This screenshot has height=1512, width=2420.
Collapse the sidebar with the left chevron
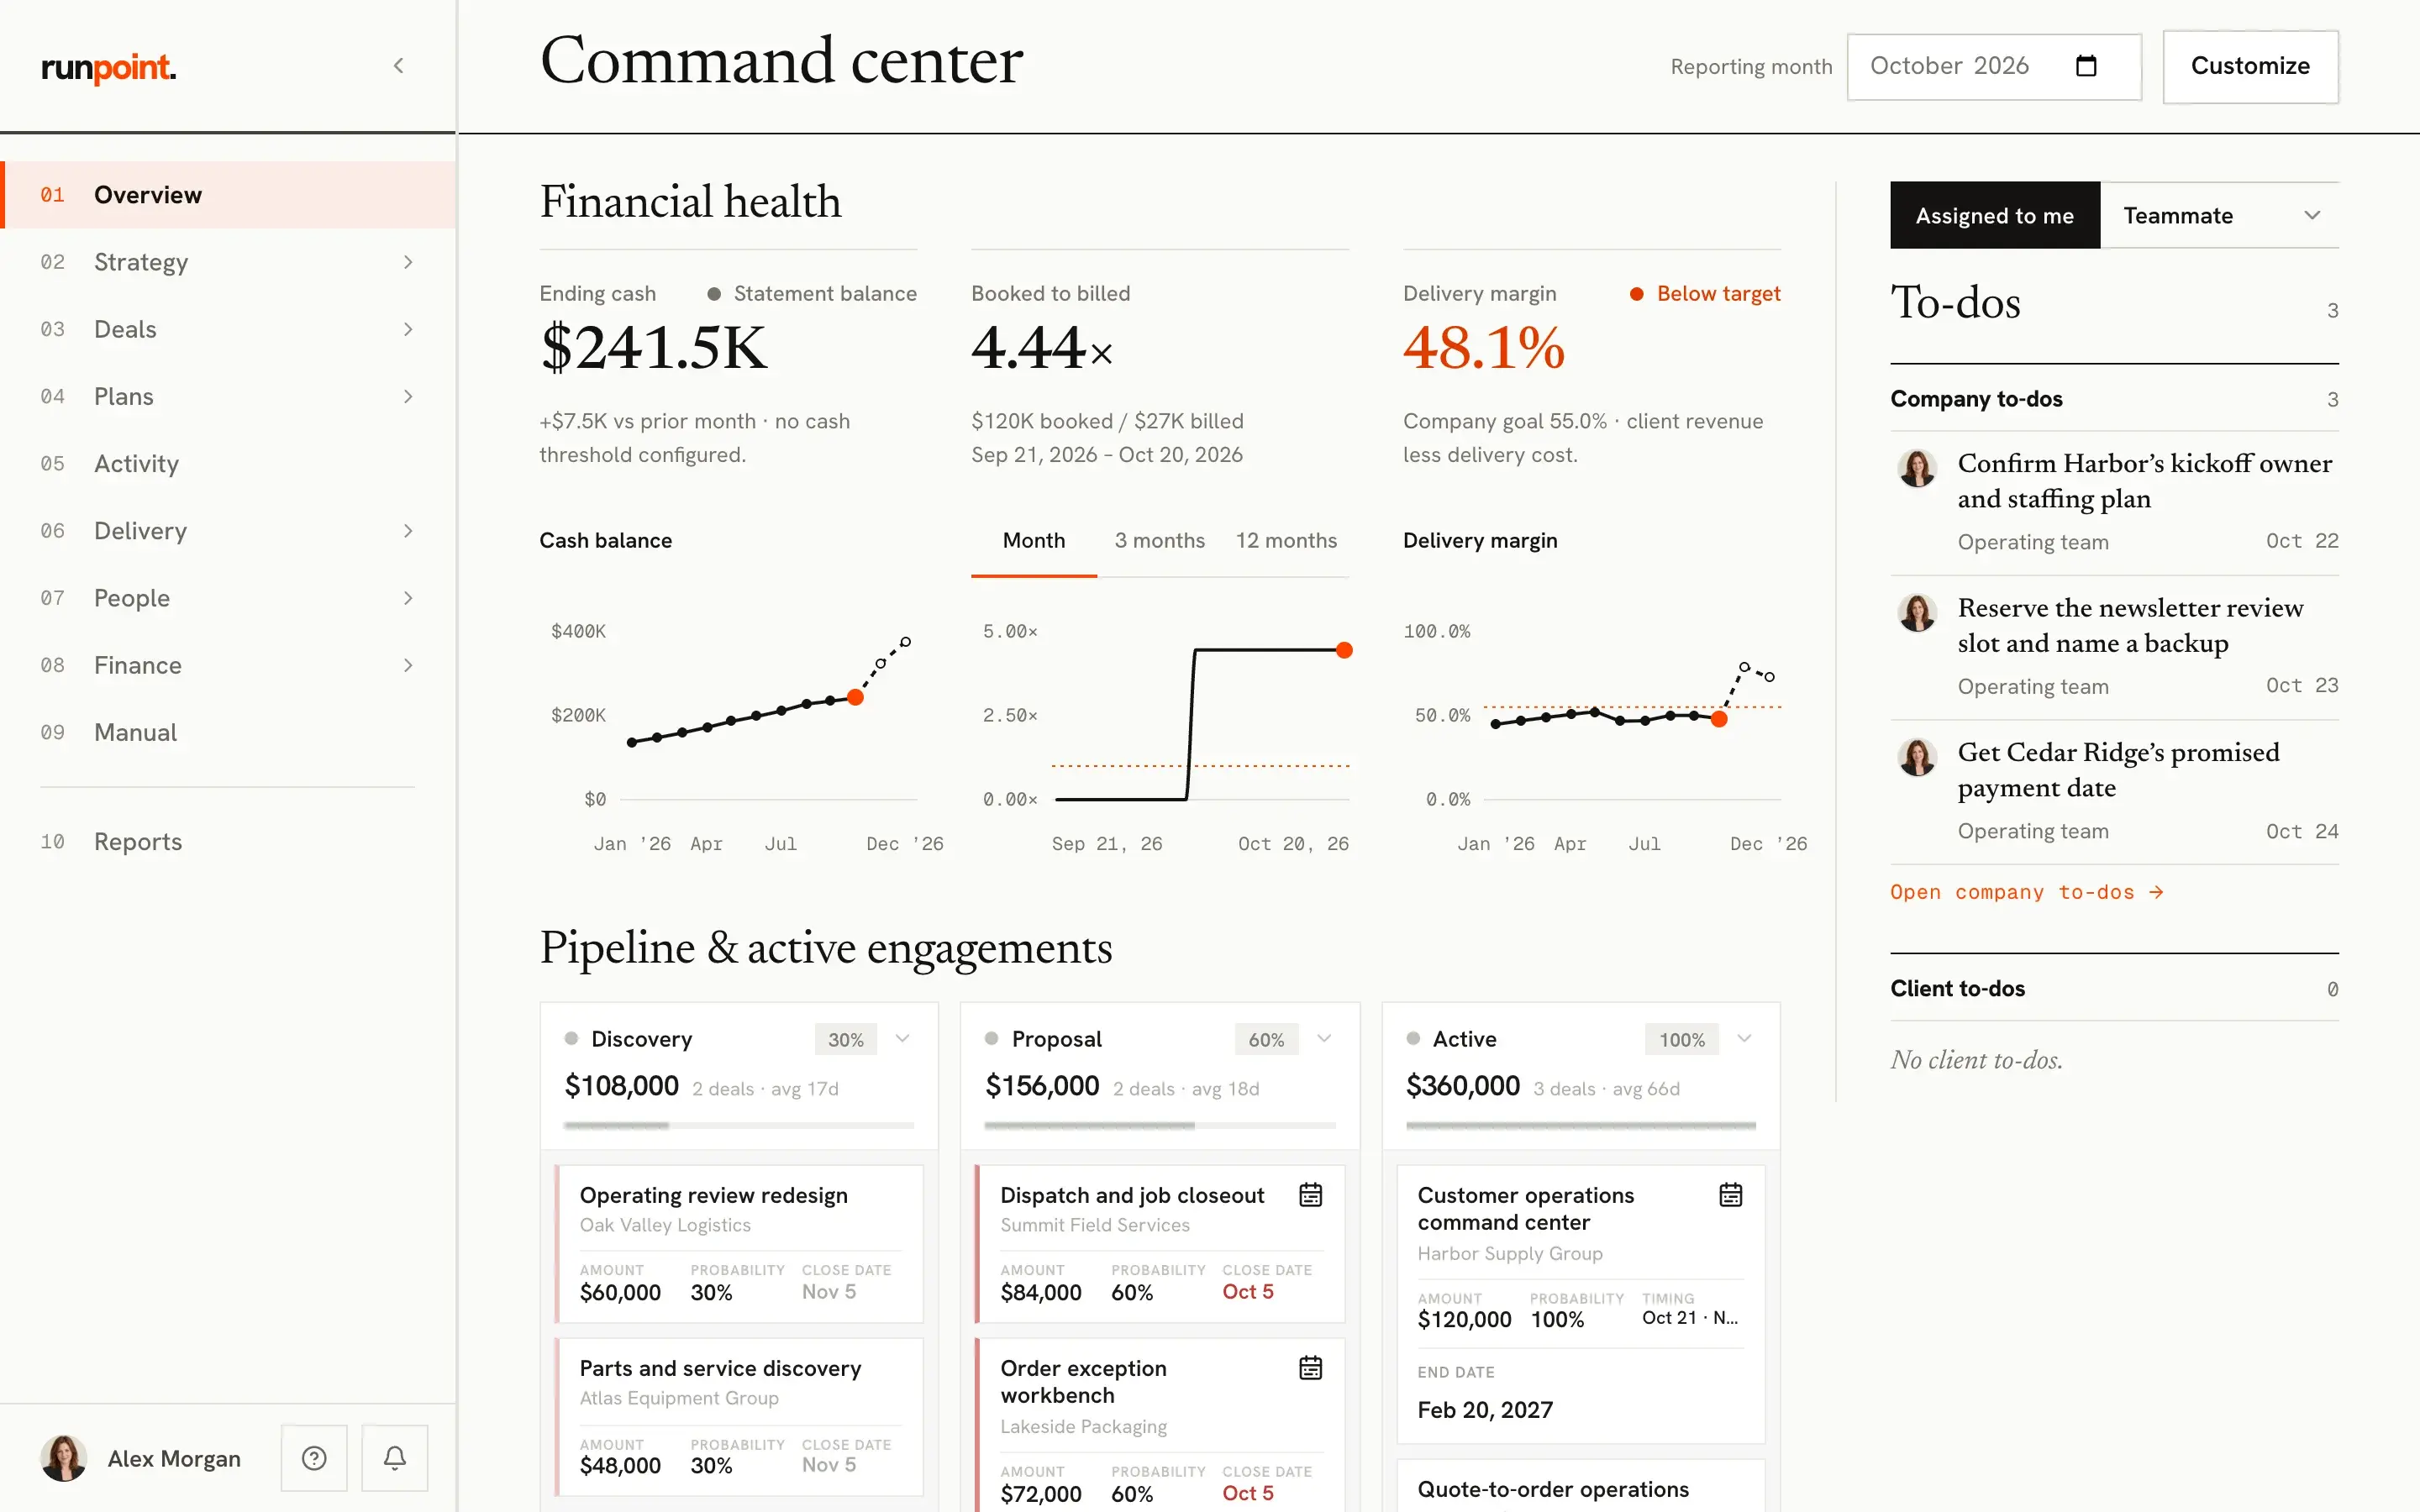(399, 66)
